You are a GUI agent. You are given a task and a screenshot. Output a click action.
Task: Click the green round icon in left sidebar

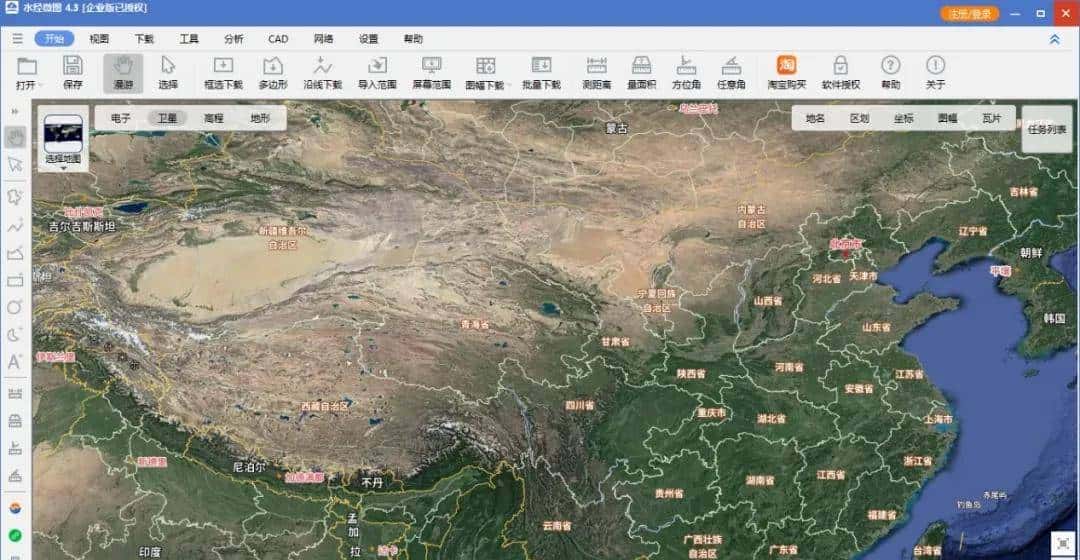(14, 535)
